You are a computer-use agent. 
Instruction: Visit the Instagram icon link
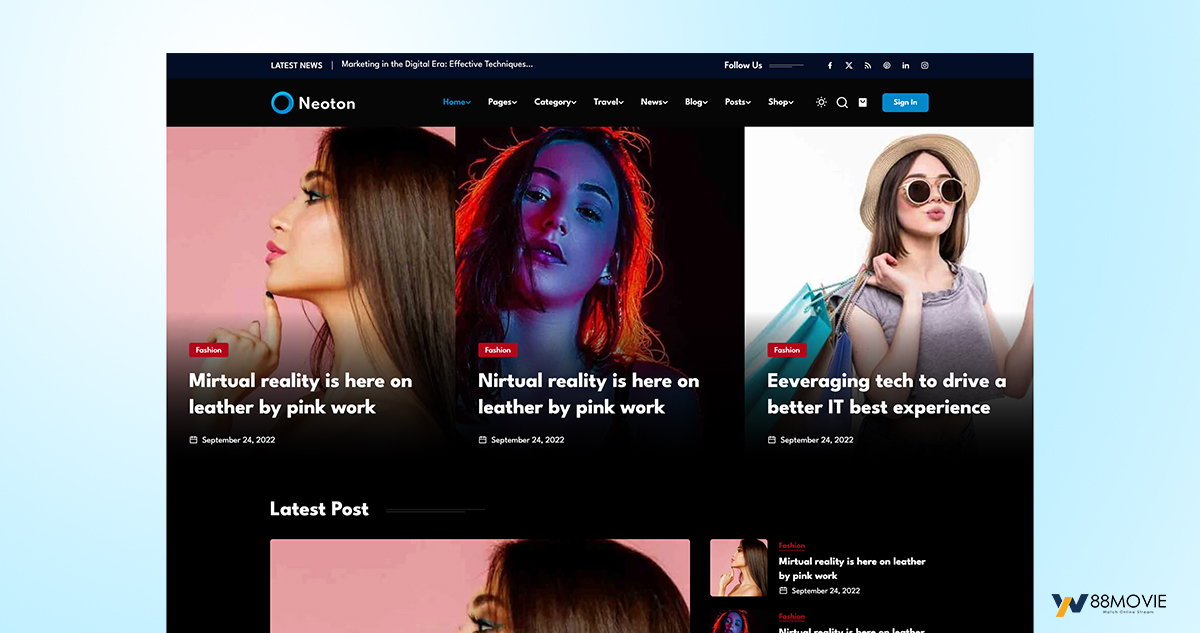pyautogui.click(x=924, y=66)
